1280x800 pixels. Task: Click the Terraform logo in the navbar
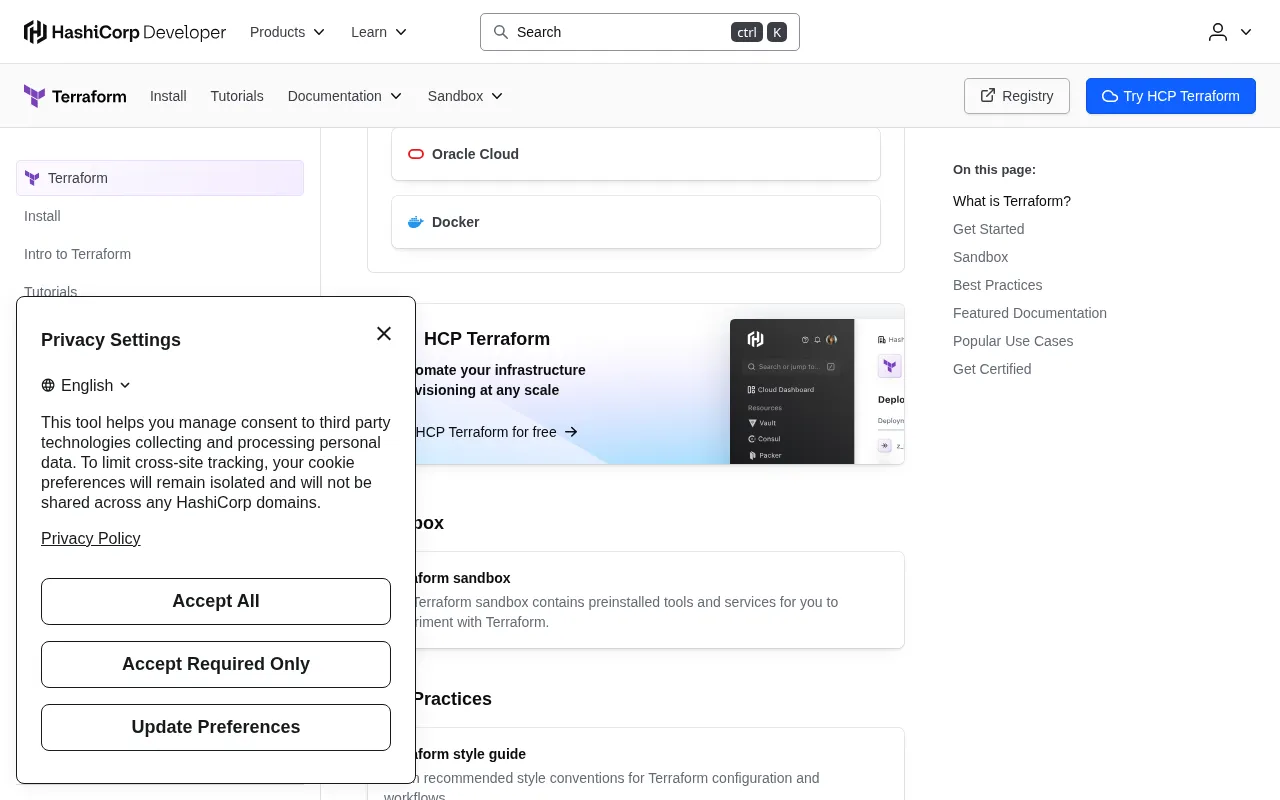(75, 96)
